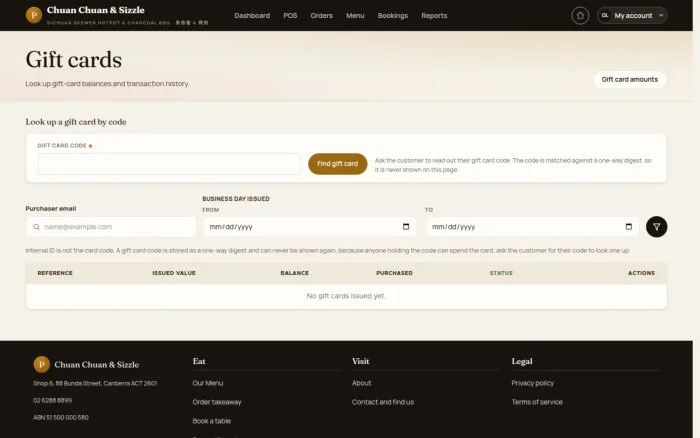Click the search icon in the purchaser email field
Image resolution: width=700 pixels, height=438 pixels.
coord(36,227)
